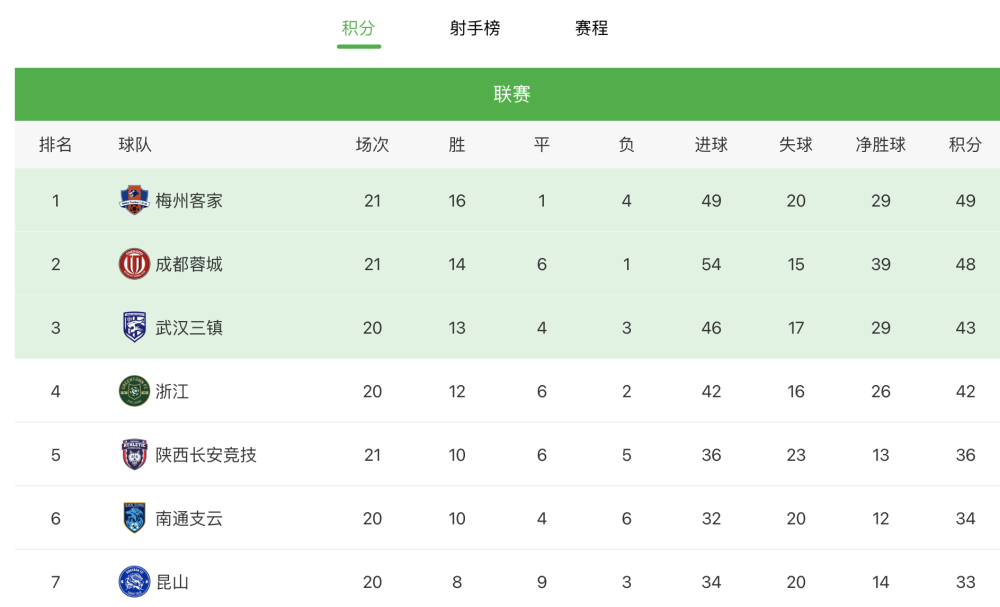Click the 昆山 blue team logo
Viewport: 1000px width, 607px height.
pyautogui.click(x=134, y=581)
